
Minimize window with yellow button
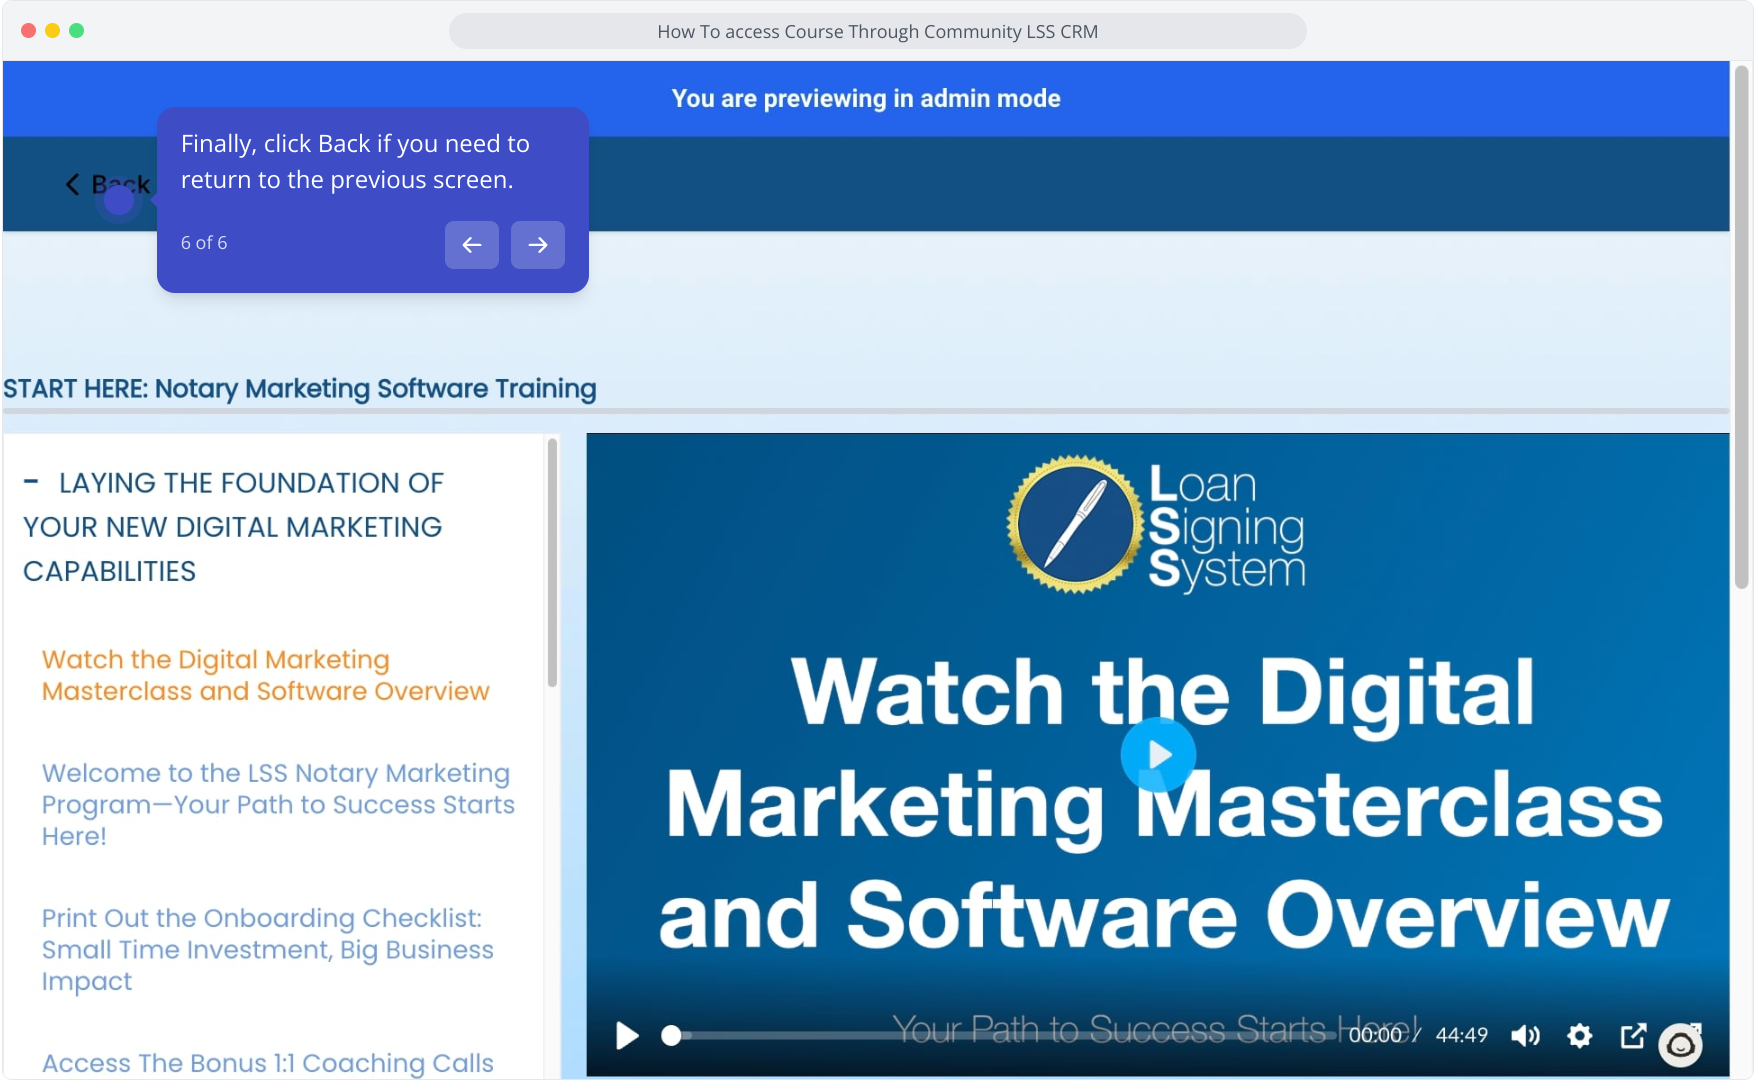pos(53,31)
